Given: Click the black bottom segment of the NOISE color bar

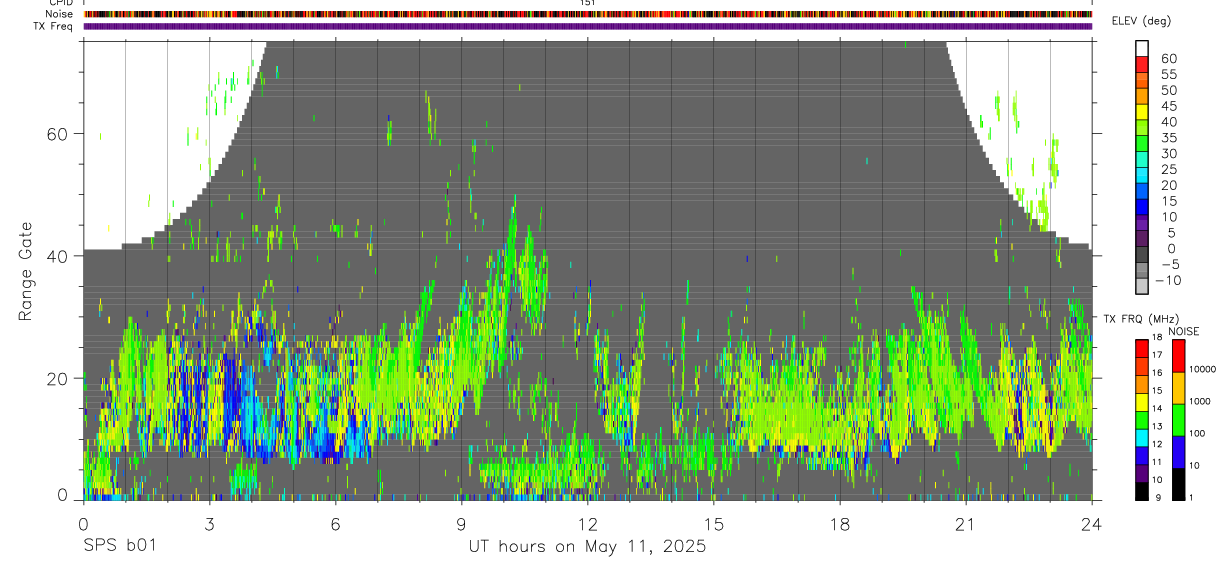Looking at the screenshot, I should (x=1177, y=484).
